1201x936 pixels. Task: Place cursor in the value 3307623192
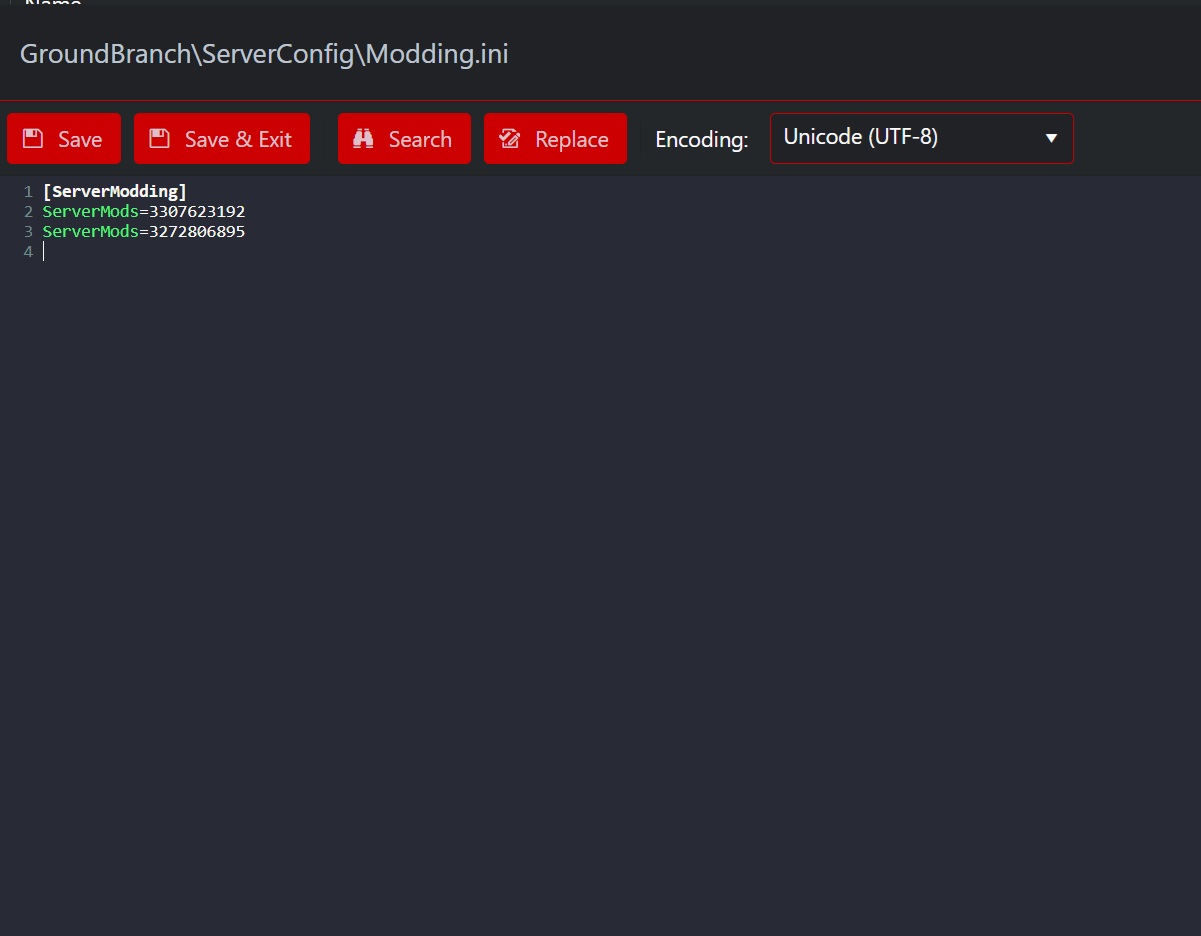(197, 212)
